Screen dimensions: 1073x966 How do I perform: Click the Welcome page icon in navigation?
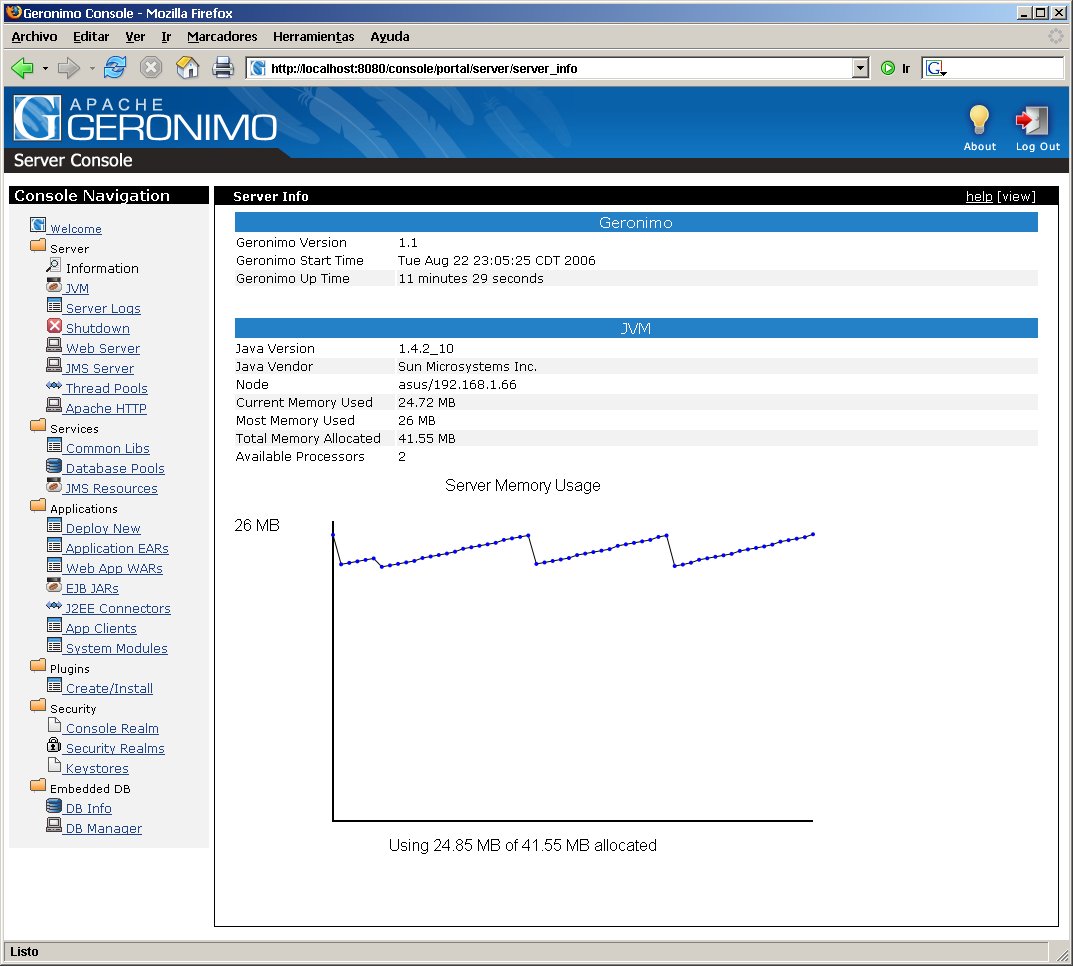tap(38, 225)
